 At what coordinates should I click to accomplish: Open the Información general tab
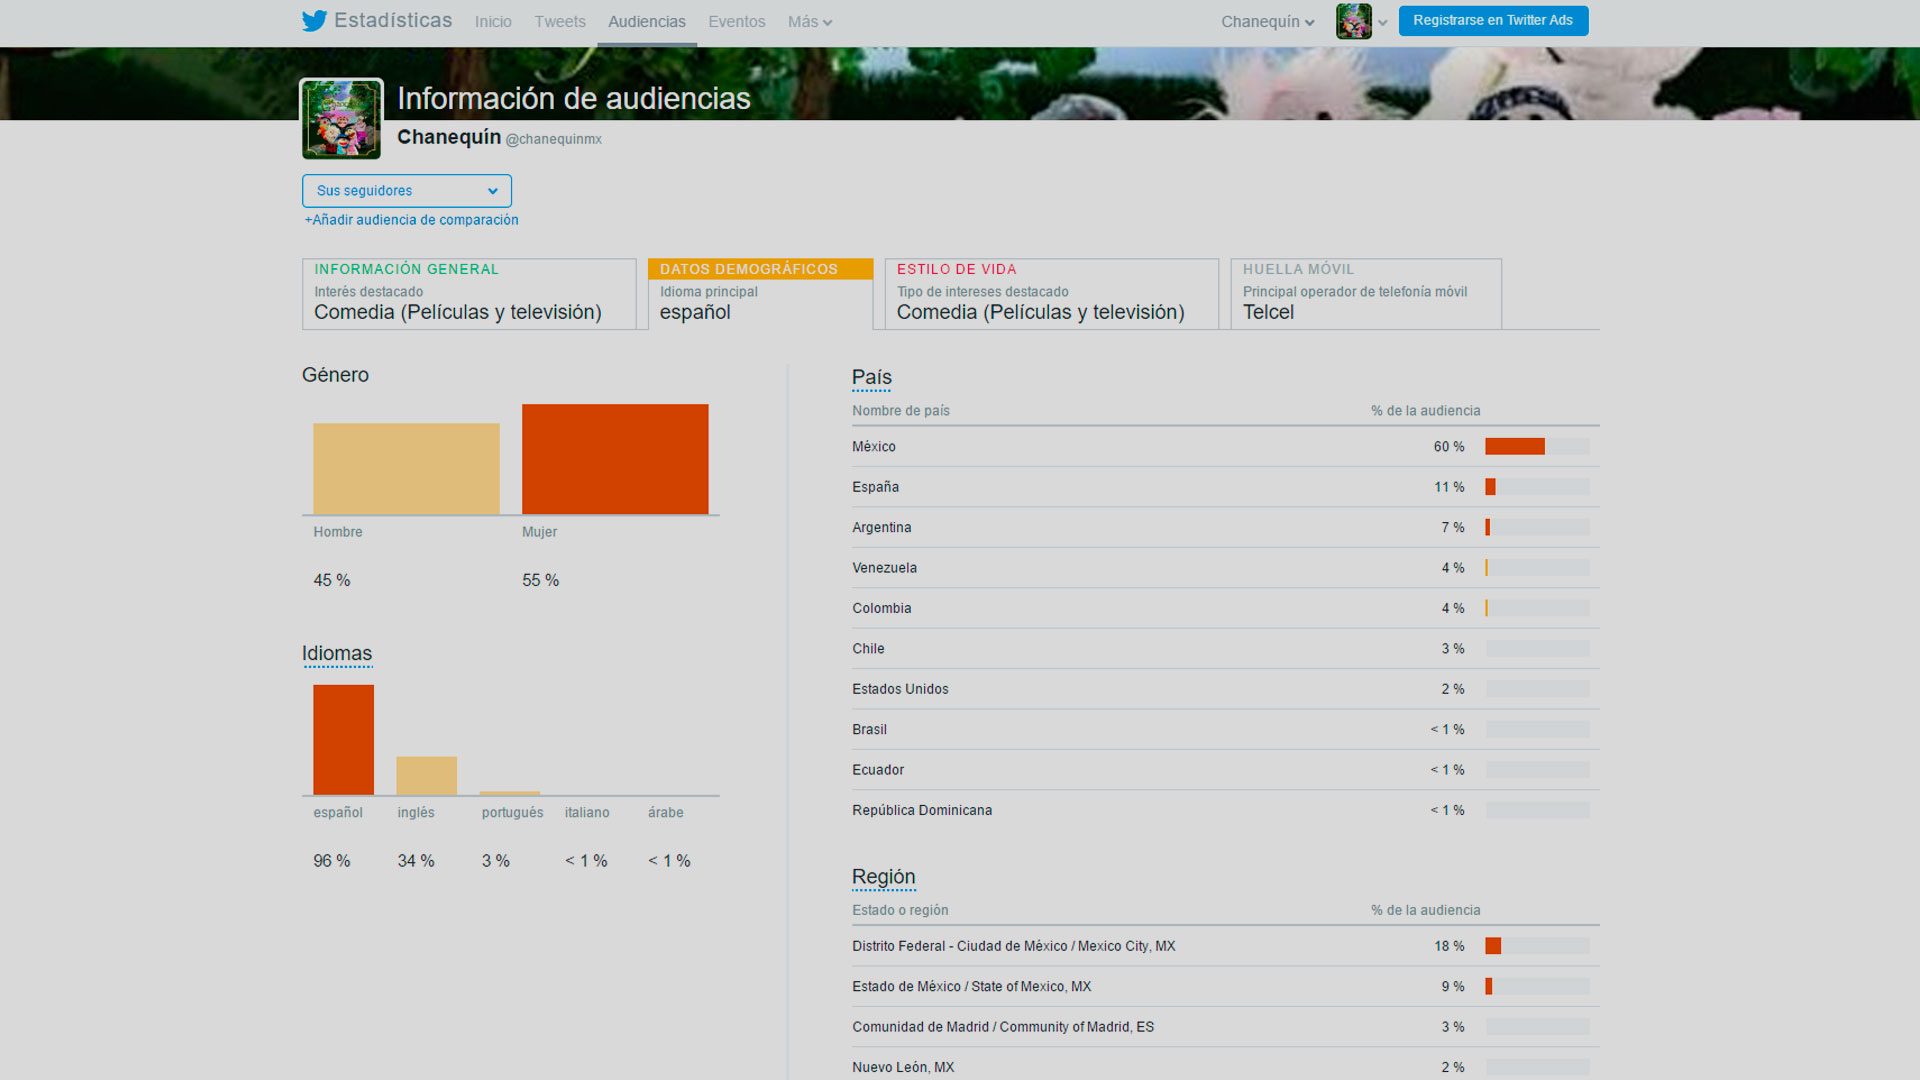click(x=468, y=294)
